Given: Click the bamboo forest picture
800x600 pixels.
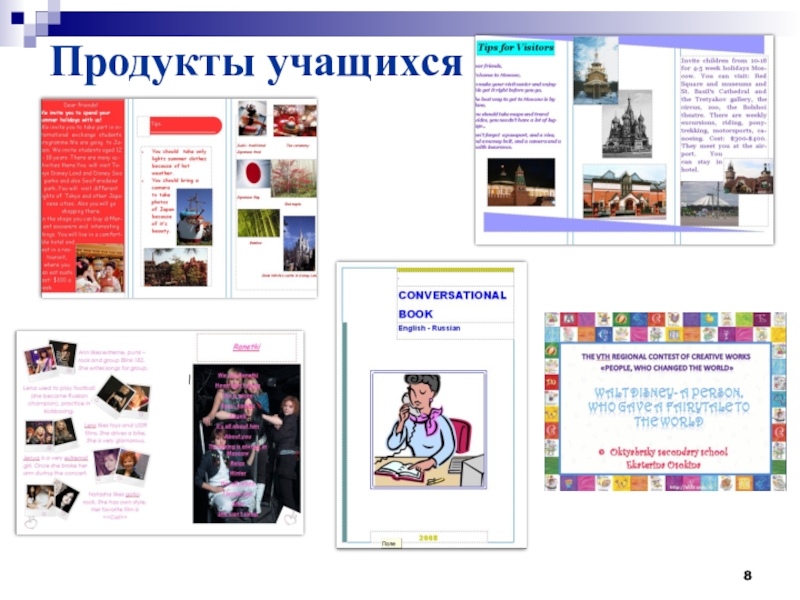Looking at the screenshot, I should point(258,223).
